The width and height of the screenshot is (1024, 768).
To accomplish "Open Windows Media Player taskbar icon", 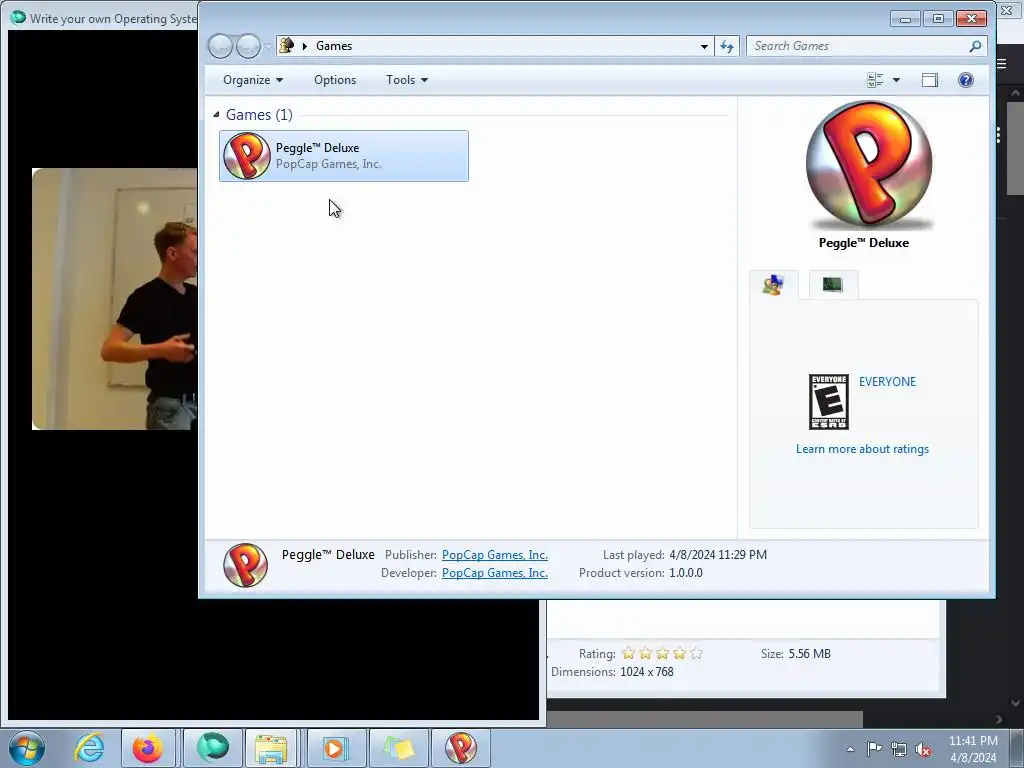I will (x=336, y=748).
